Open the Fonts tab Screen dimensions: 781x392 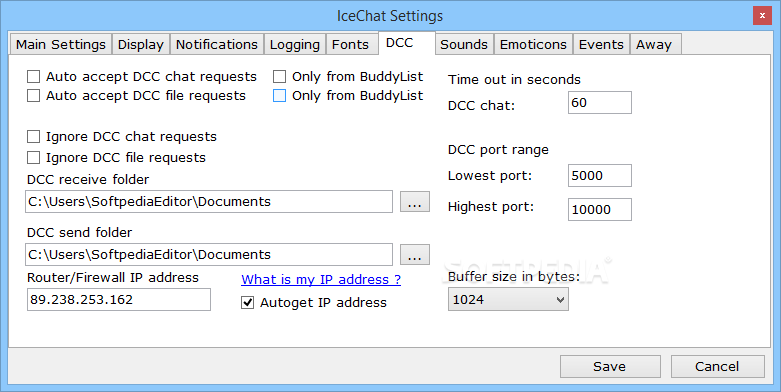coord(351,44)
